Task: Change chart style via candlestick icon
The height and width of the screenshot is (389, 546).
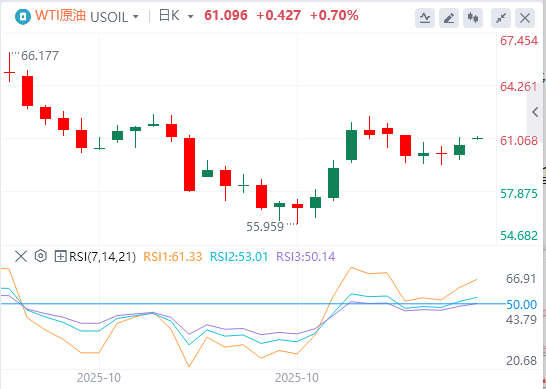Action: (x=473, y=18)
